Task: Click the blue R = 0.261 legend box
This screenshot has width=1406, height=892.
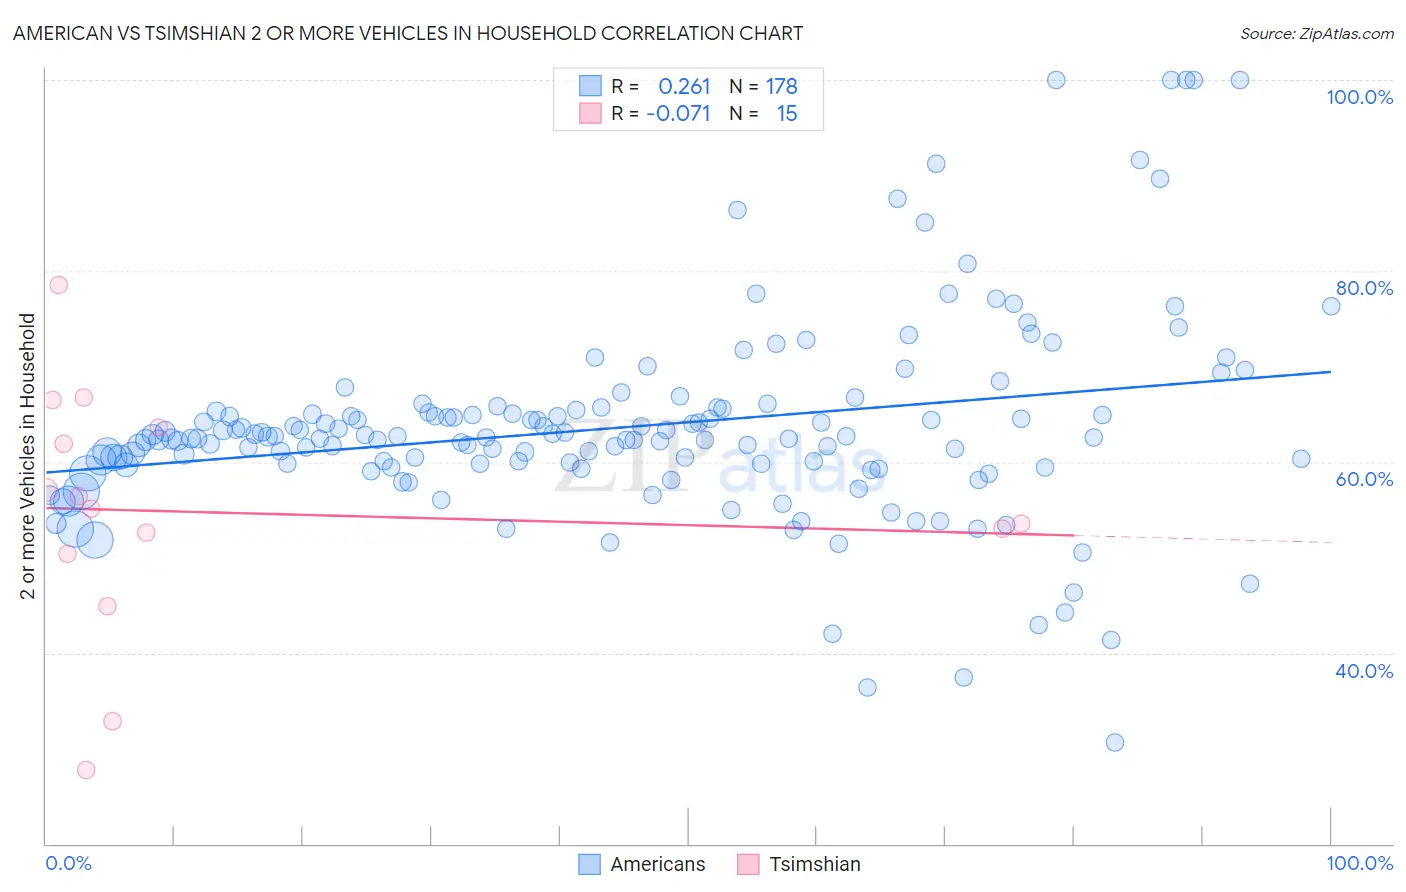Action: coord(590,86)
